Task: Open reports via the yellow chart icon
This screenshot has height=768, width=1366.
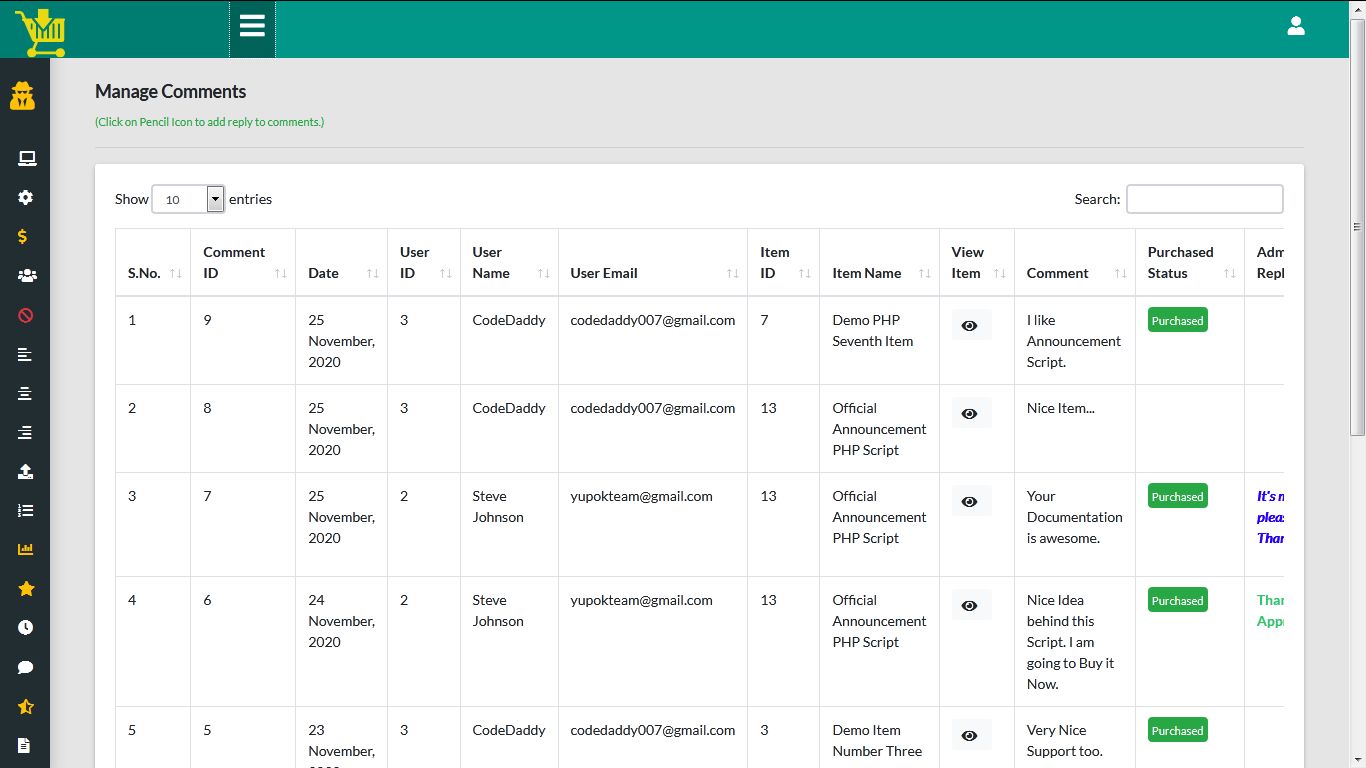Action: [x=25, y=549]
